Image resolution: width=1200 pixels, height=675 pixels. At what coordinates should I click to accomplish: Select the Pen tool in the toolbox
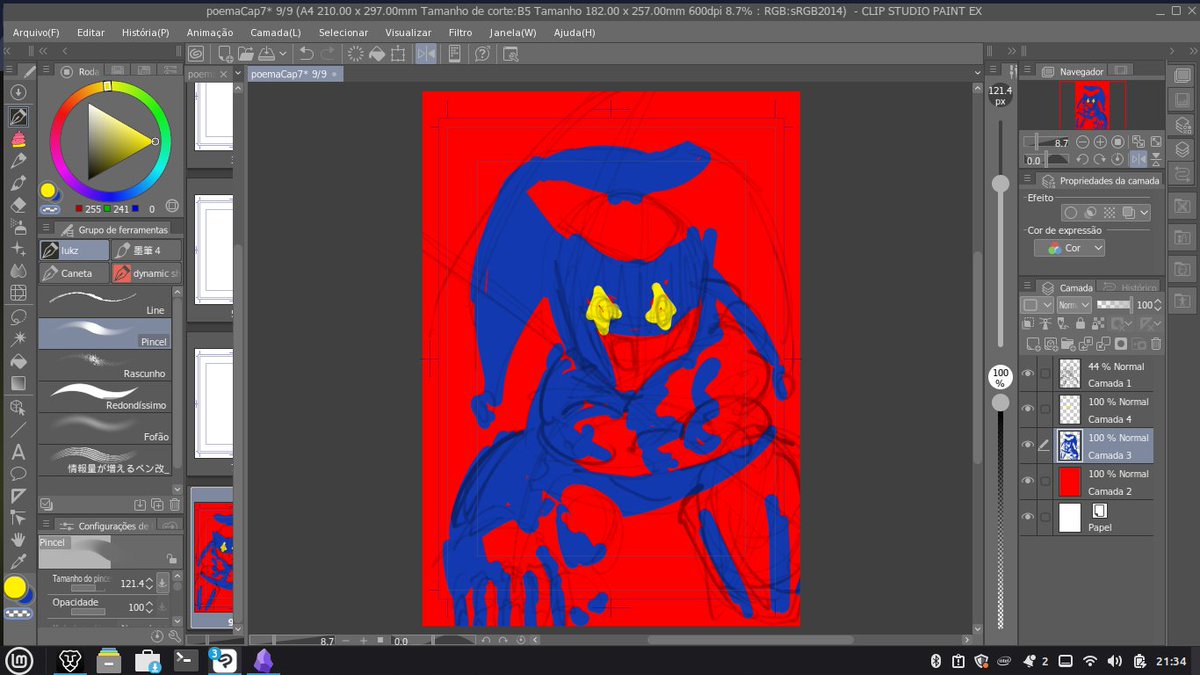[x=18, y=116]
